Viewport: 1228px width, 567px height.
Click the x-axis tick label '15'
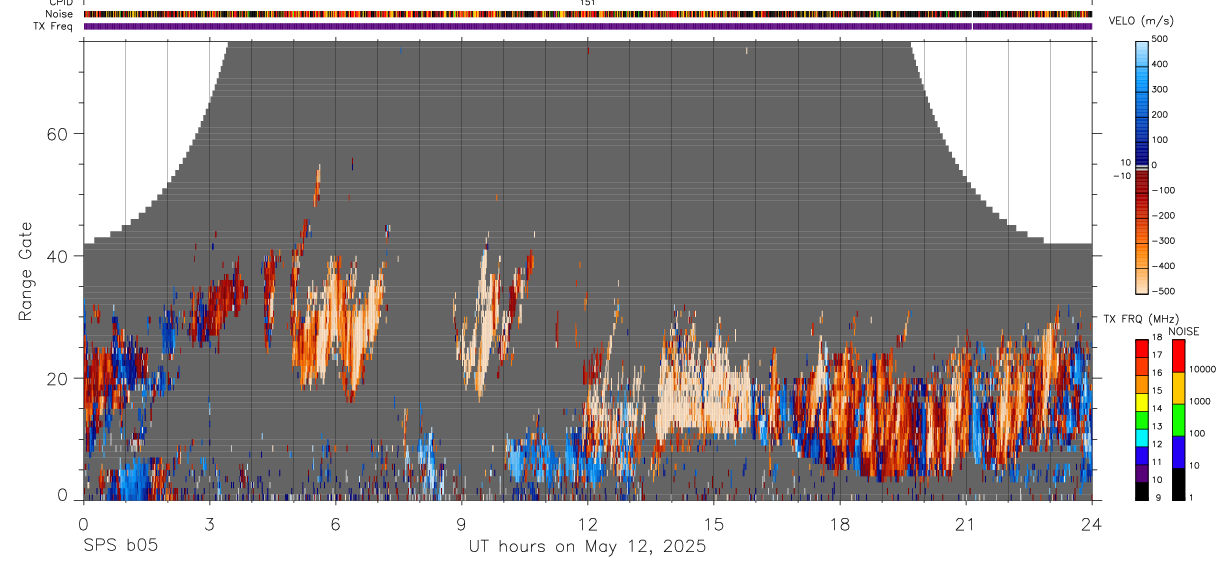tap(713, 524)
